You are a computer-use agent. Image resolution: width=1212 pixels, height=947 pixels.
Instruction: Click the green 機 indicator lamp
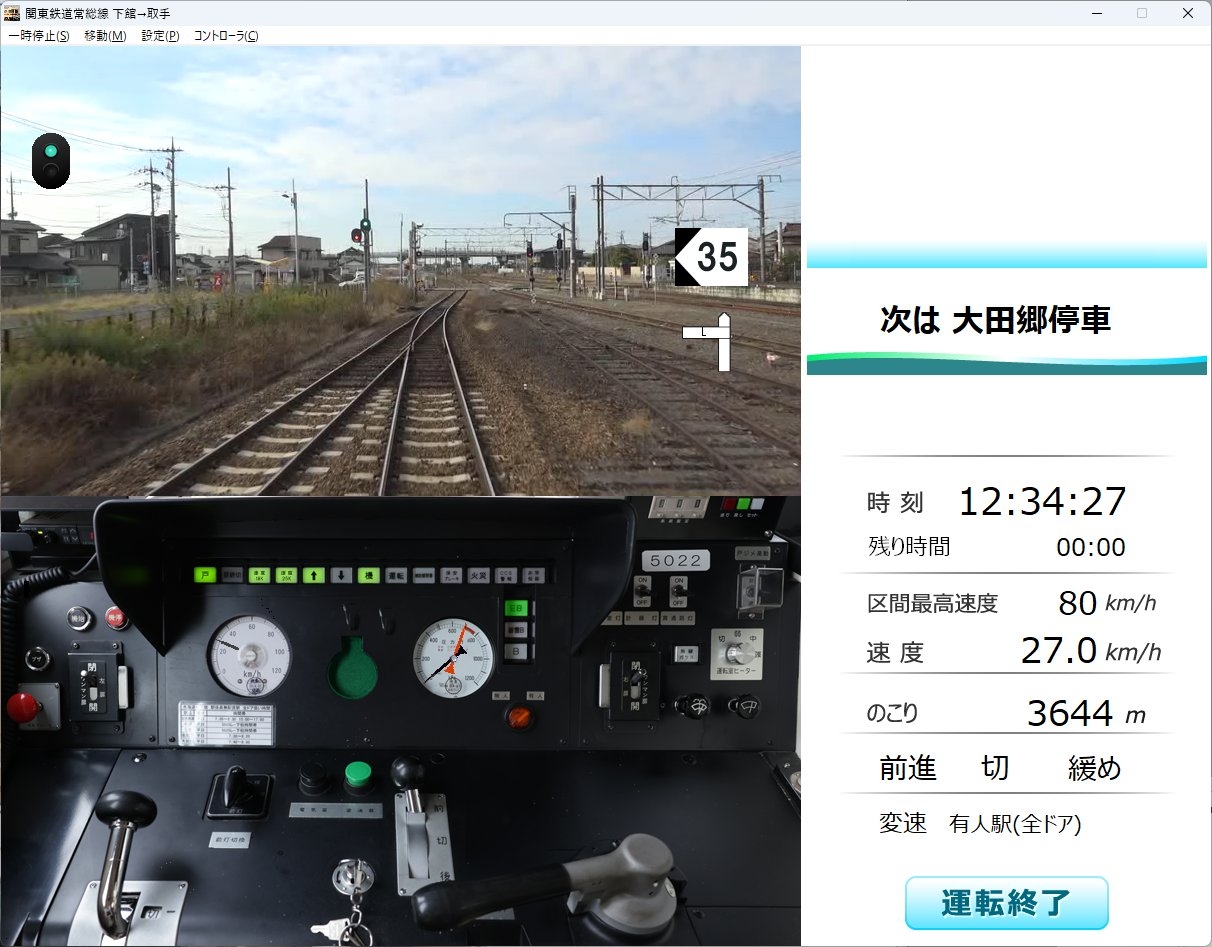(368, 575)
